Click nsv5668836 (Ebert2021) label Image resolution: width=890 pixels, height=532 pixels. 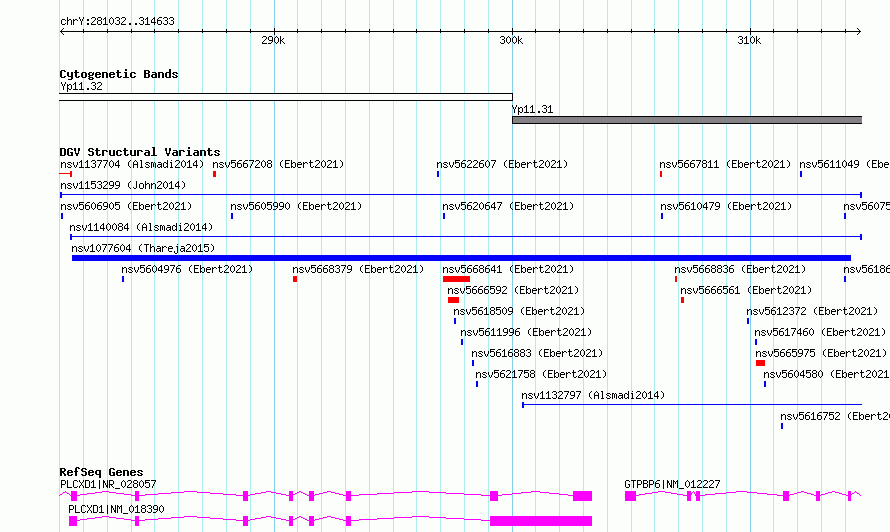tap(740, 269)
